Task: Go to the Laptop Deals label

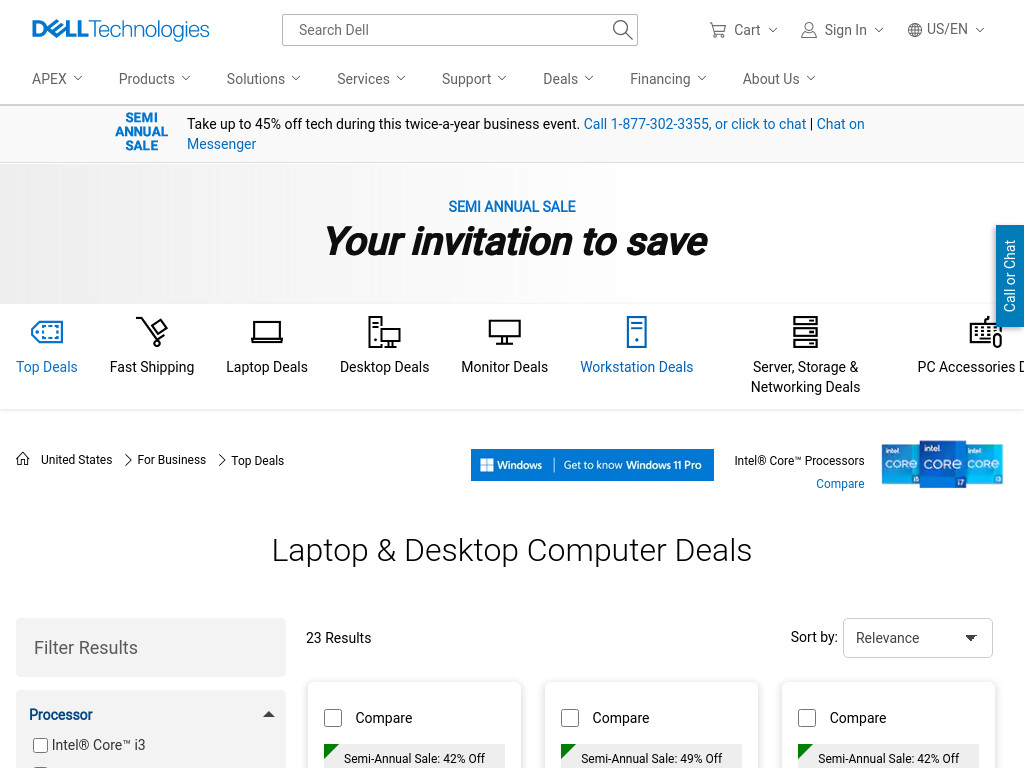Action: (x=267, y=367)
